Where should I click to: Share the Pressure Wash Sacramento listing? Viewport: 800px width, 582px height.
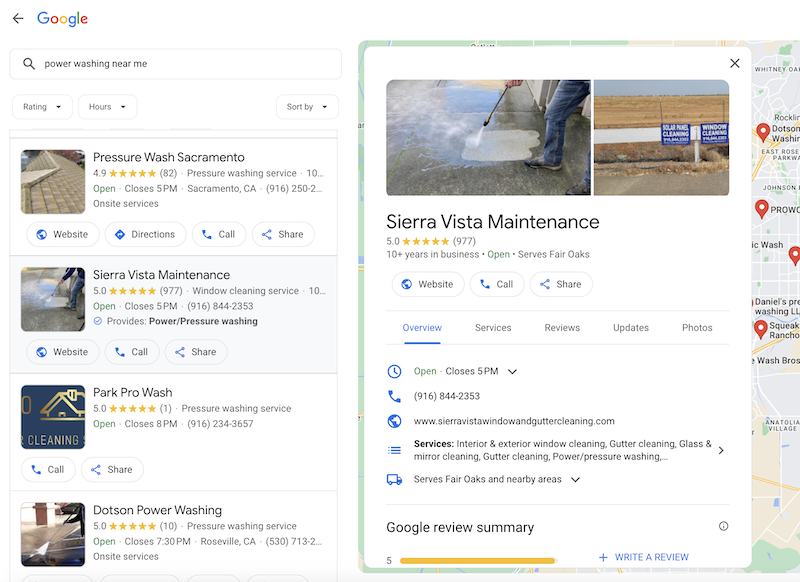(283, 234)
